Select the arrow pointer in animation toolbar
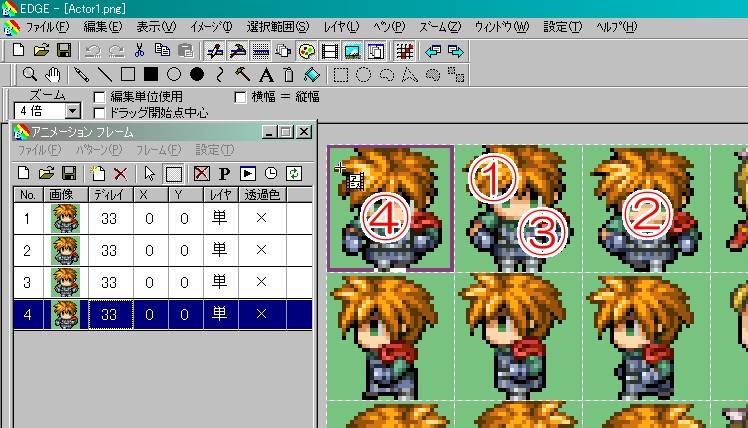 [150, 173]
